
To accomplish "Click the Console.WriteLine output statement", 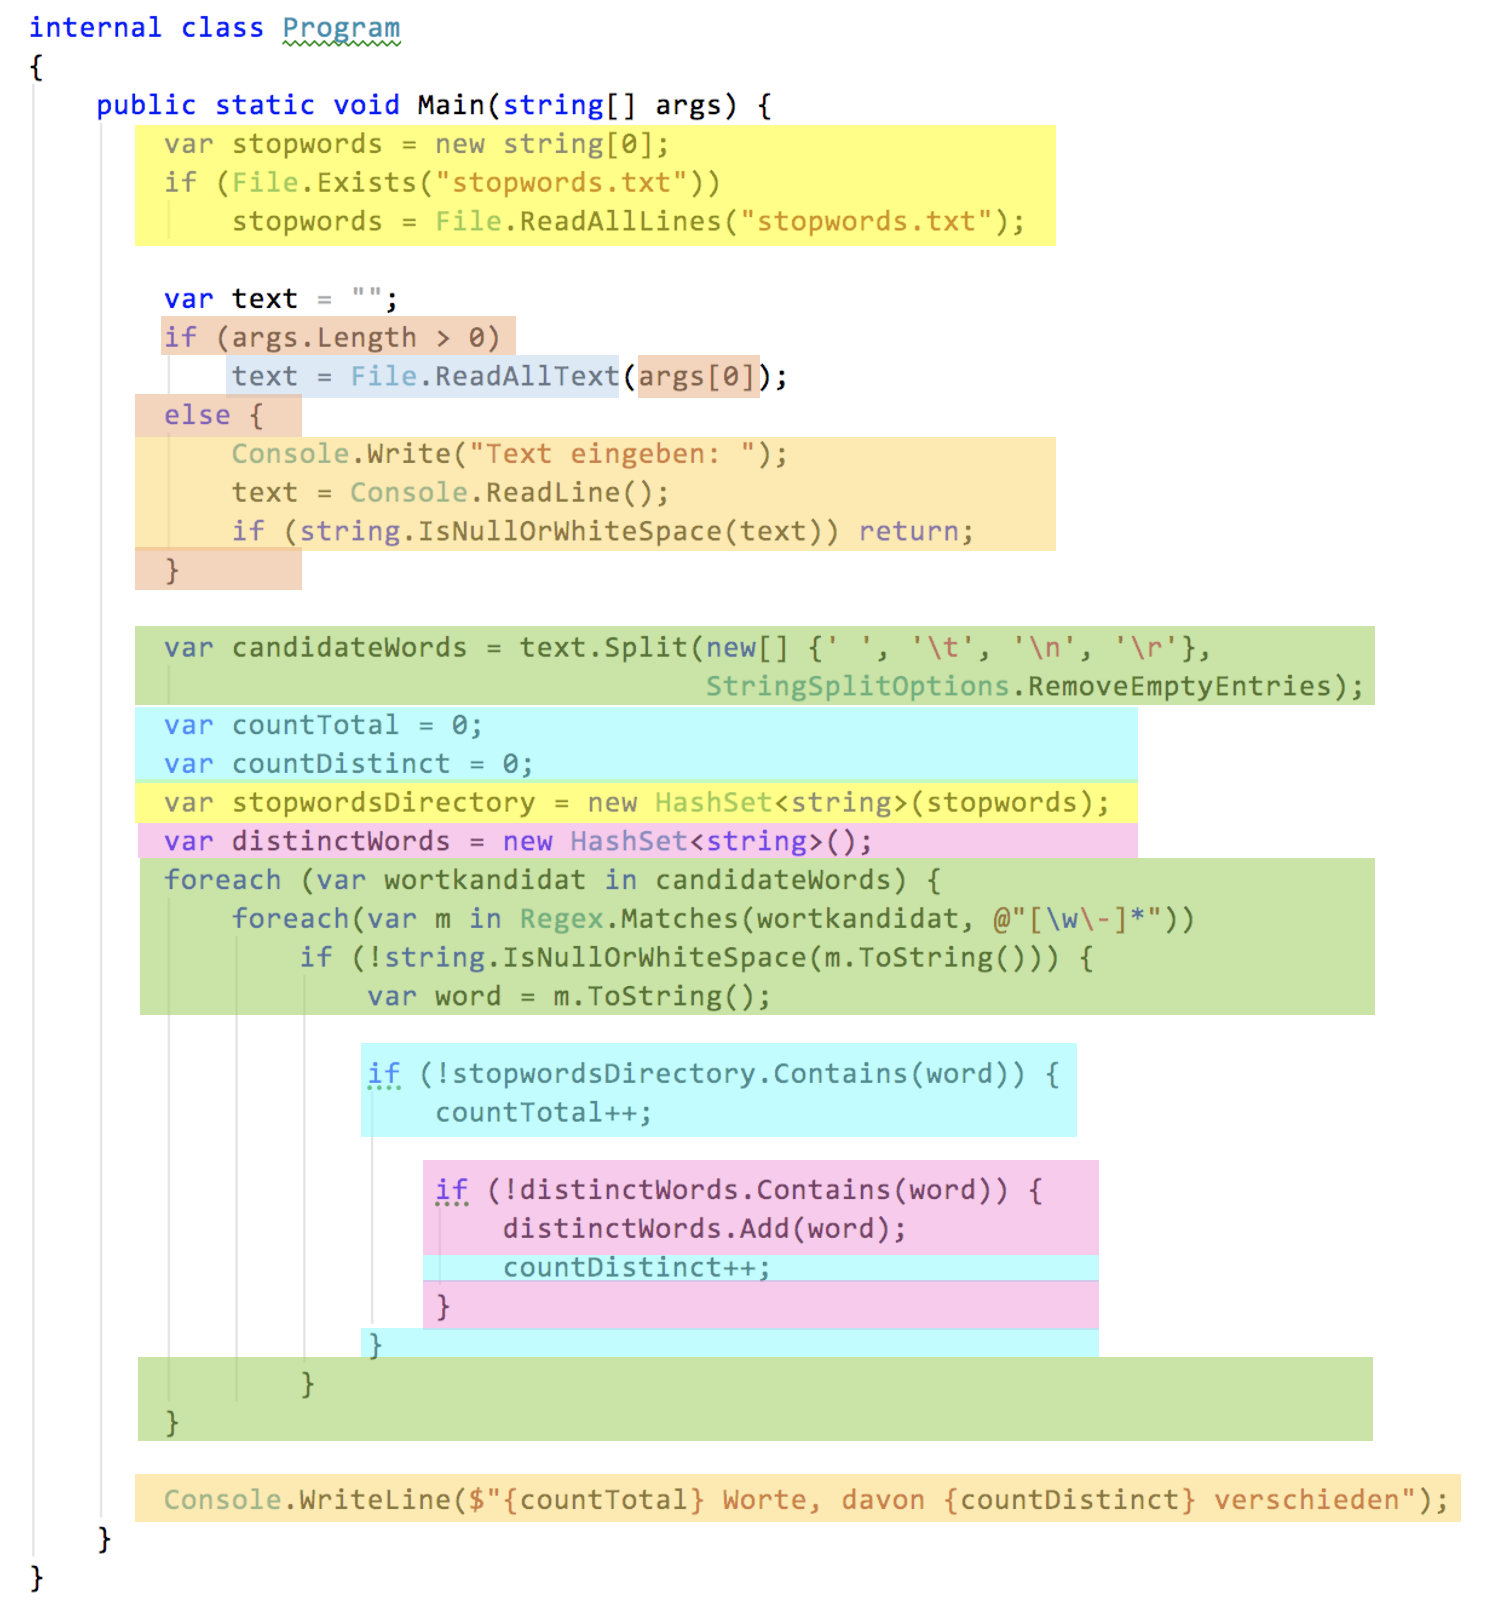I will (x=804, y=1500).
